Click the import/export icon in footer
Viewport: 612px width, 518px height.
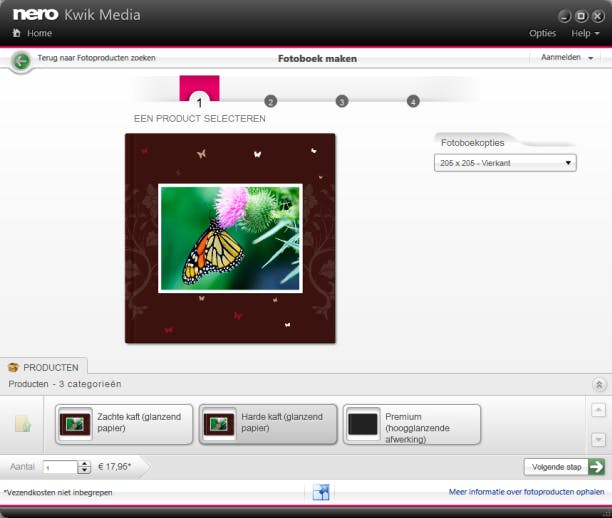(321, 492)
